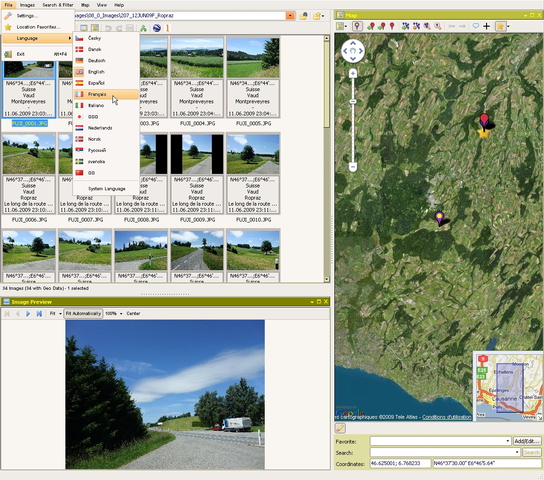This screenshot has width=544, height=480.
Task: Click pencil edit icon below map
Action: pyautogui.click(x=340, y=428)
